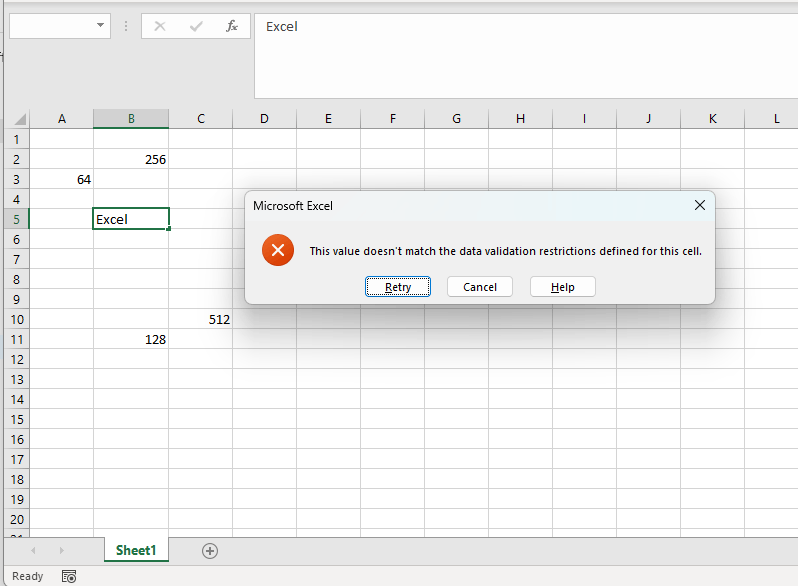The height and width of the screenshot is (586, 798).
Task: Click the macro recording icon in status bar
Action: click(x=69, y=576)
